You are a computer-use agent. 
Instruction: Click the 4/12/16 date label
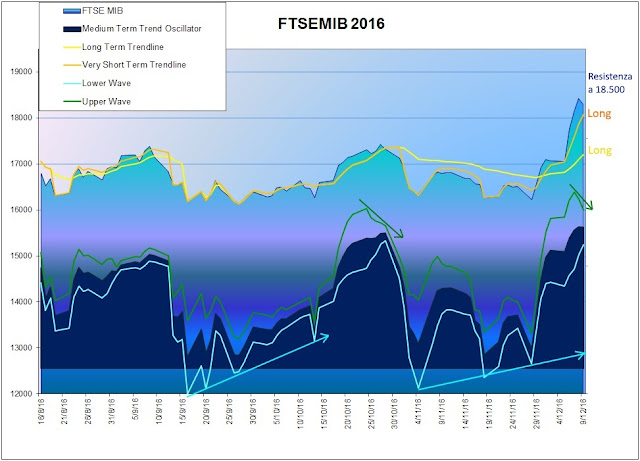[562, 412]
